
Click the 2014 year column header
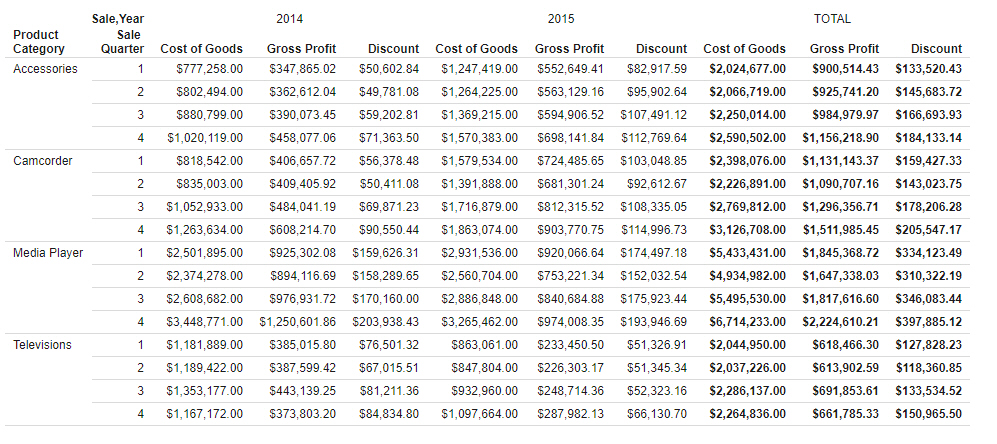(x=289, y=19)
